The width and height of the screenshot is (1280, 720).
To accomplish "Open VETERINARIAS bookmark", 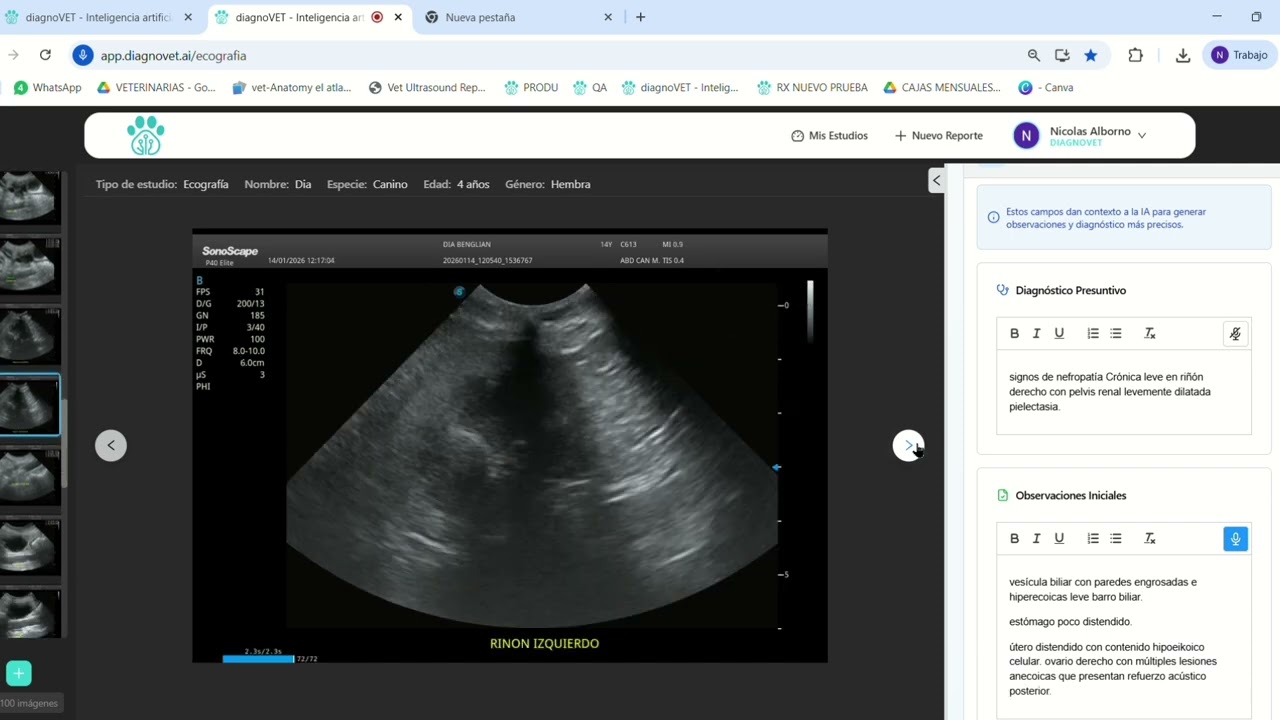I will (x=156, y=87).
